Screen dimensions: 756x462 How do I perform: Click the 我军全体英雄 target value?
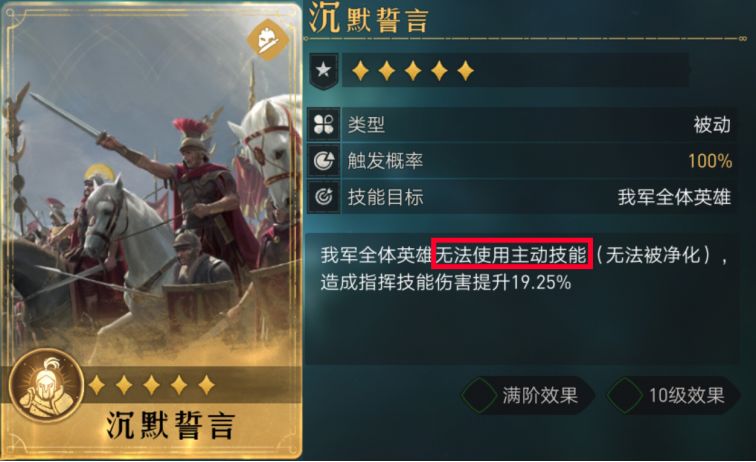[674, 197]
